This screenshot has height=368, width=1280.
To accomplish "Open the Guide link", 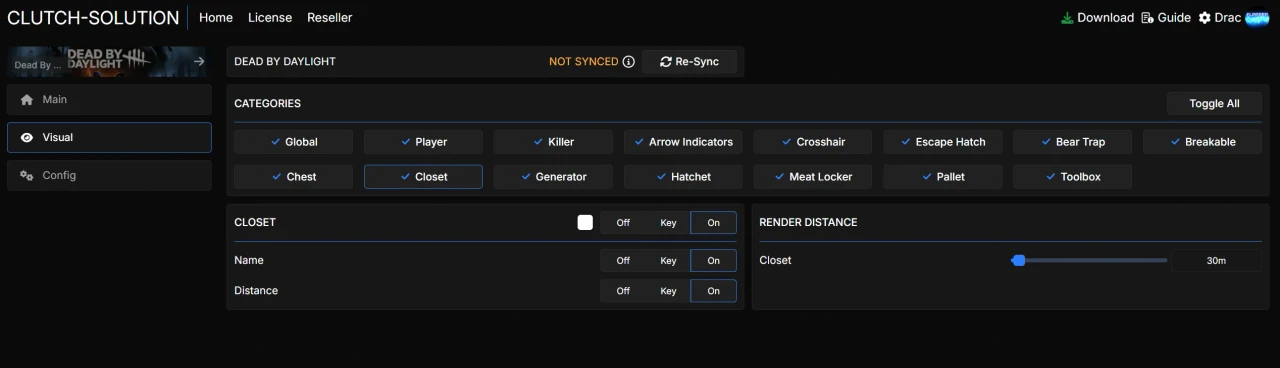I will click(1166, 18).
